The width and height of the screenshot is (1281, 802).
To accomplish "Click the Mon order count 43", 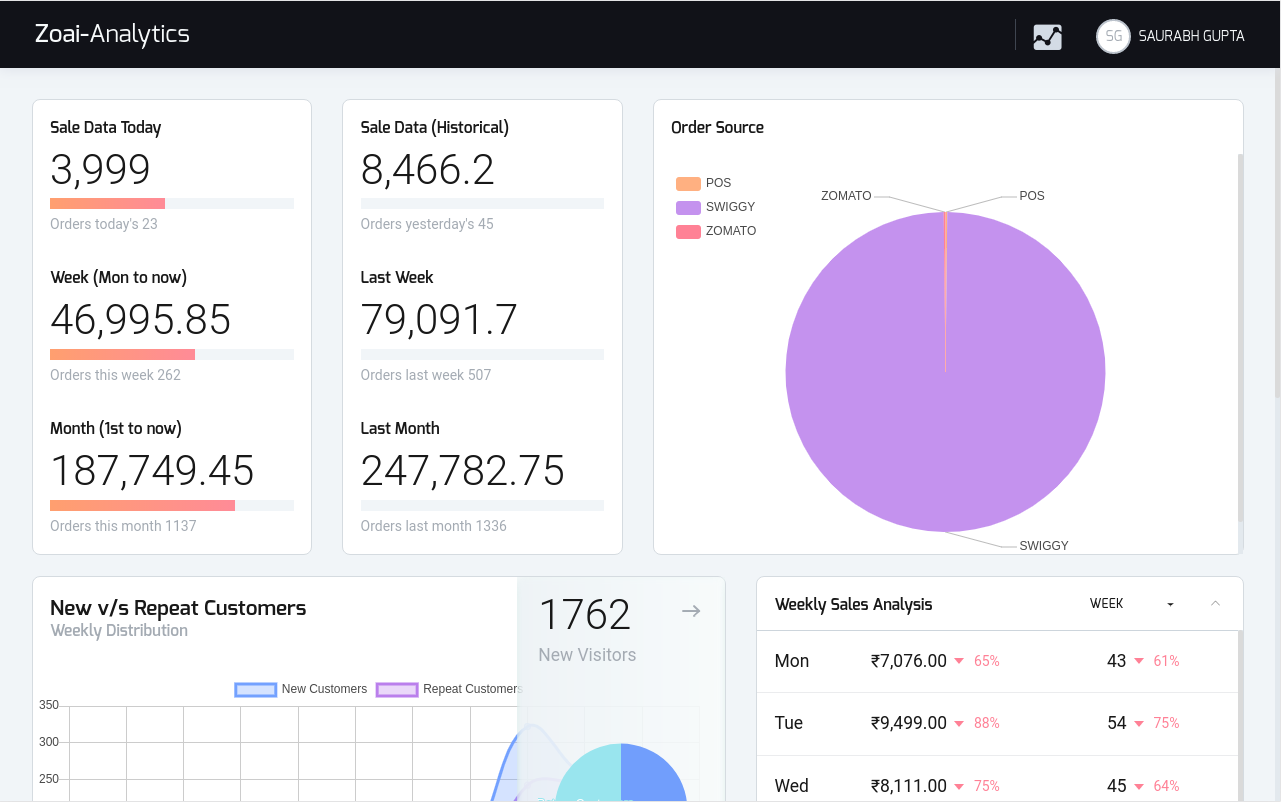I will click(1117, 661).
